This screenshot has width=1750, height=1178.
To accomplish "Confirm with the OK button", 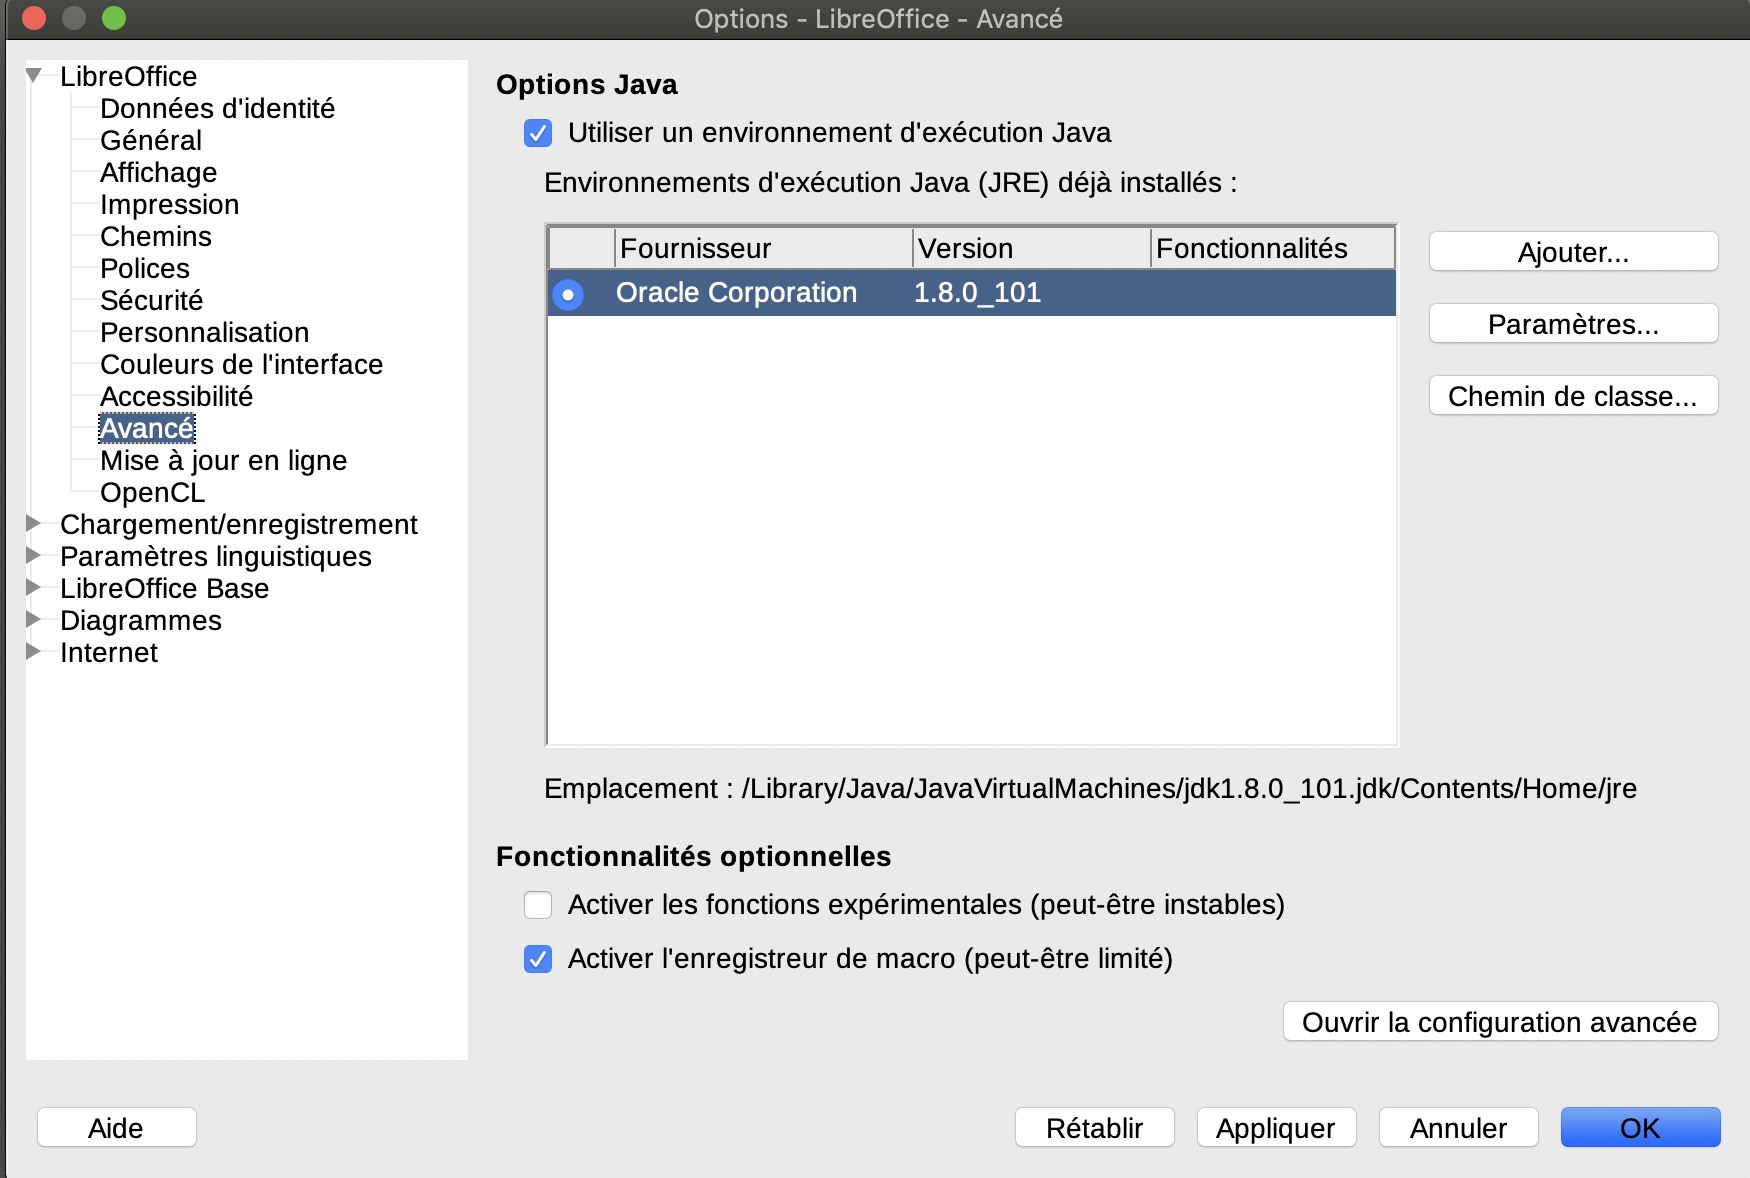I will (x=1640, y=1128).
